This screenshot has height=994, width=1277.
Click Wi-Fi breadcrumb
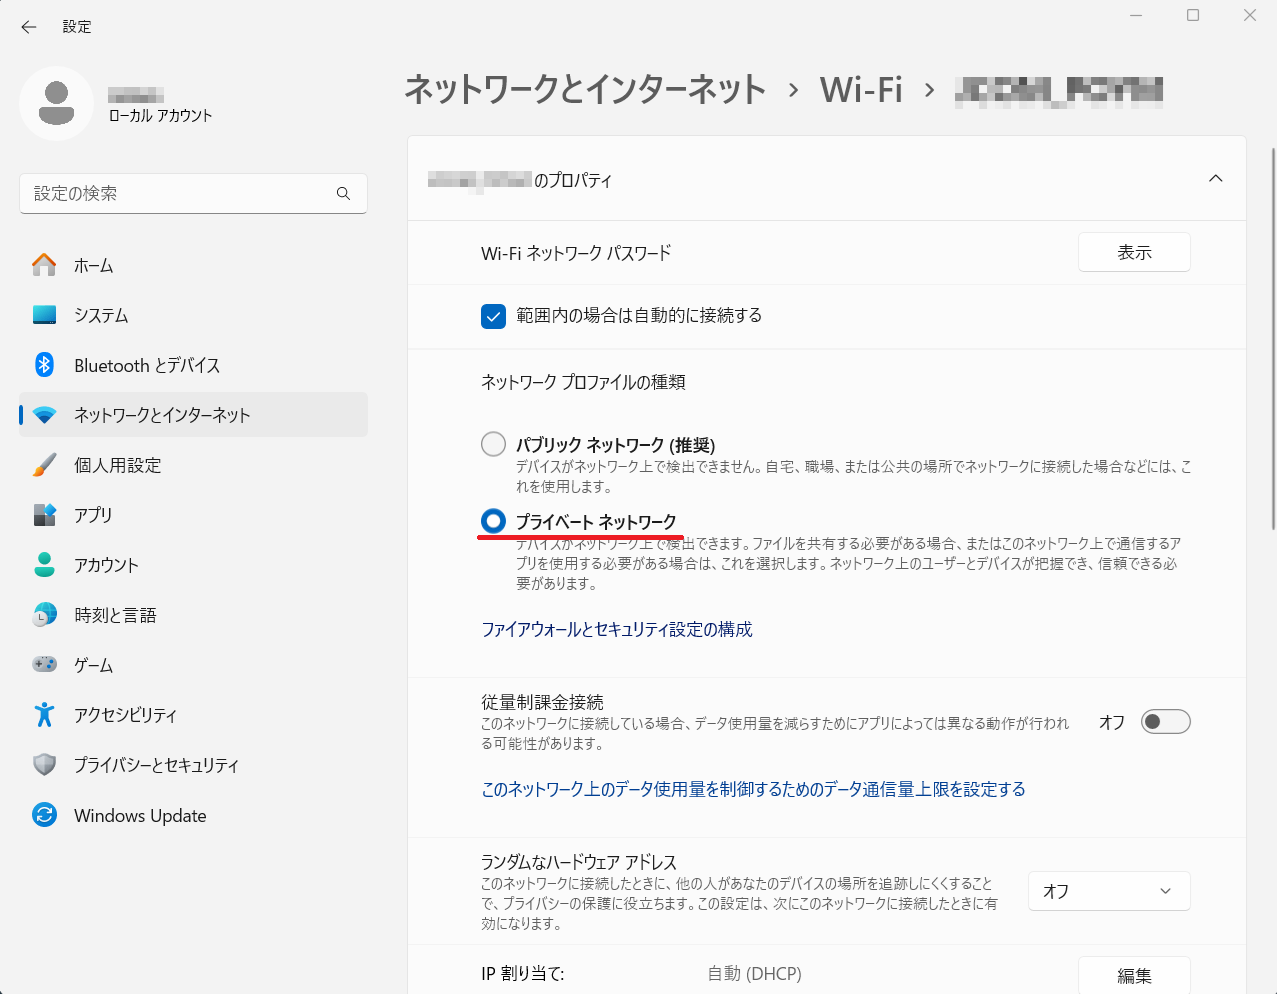[x=861, y=90]
